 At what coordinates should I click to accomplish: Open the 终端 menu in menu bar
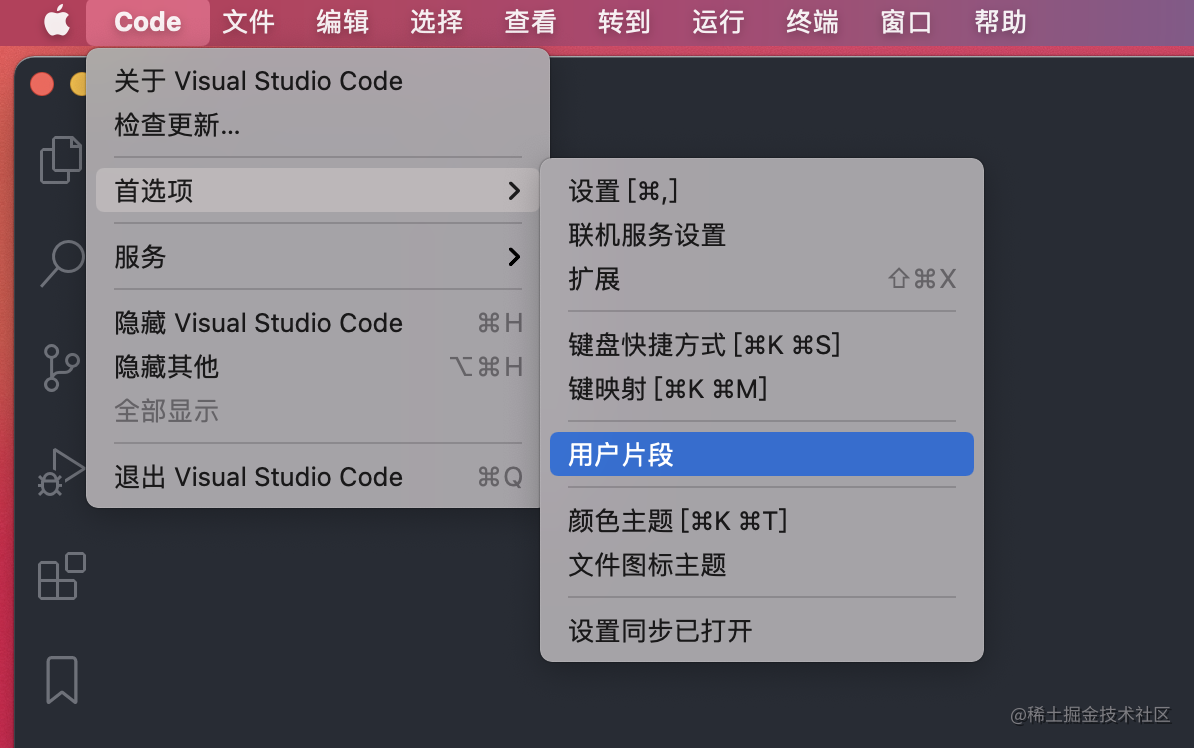812,21
